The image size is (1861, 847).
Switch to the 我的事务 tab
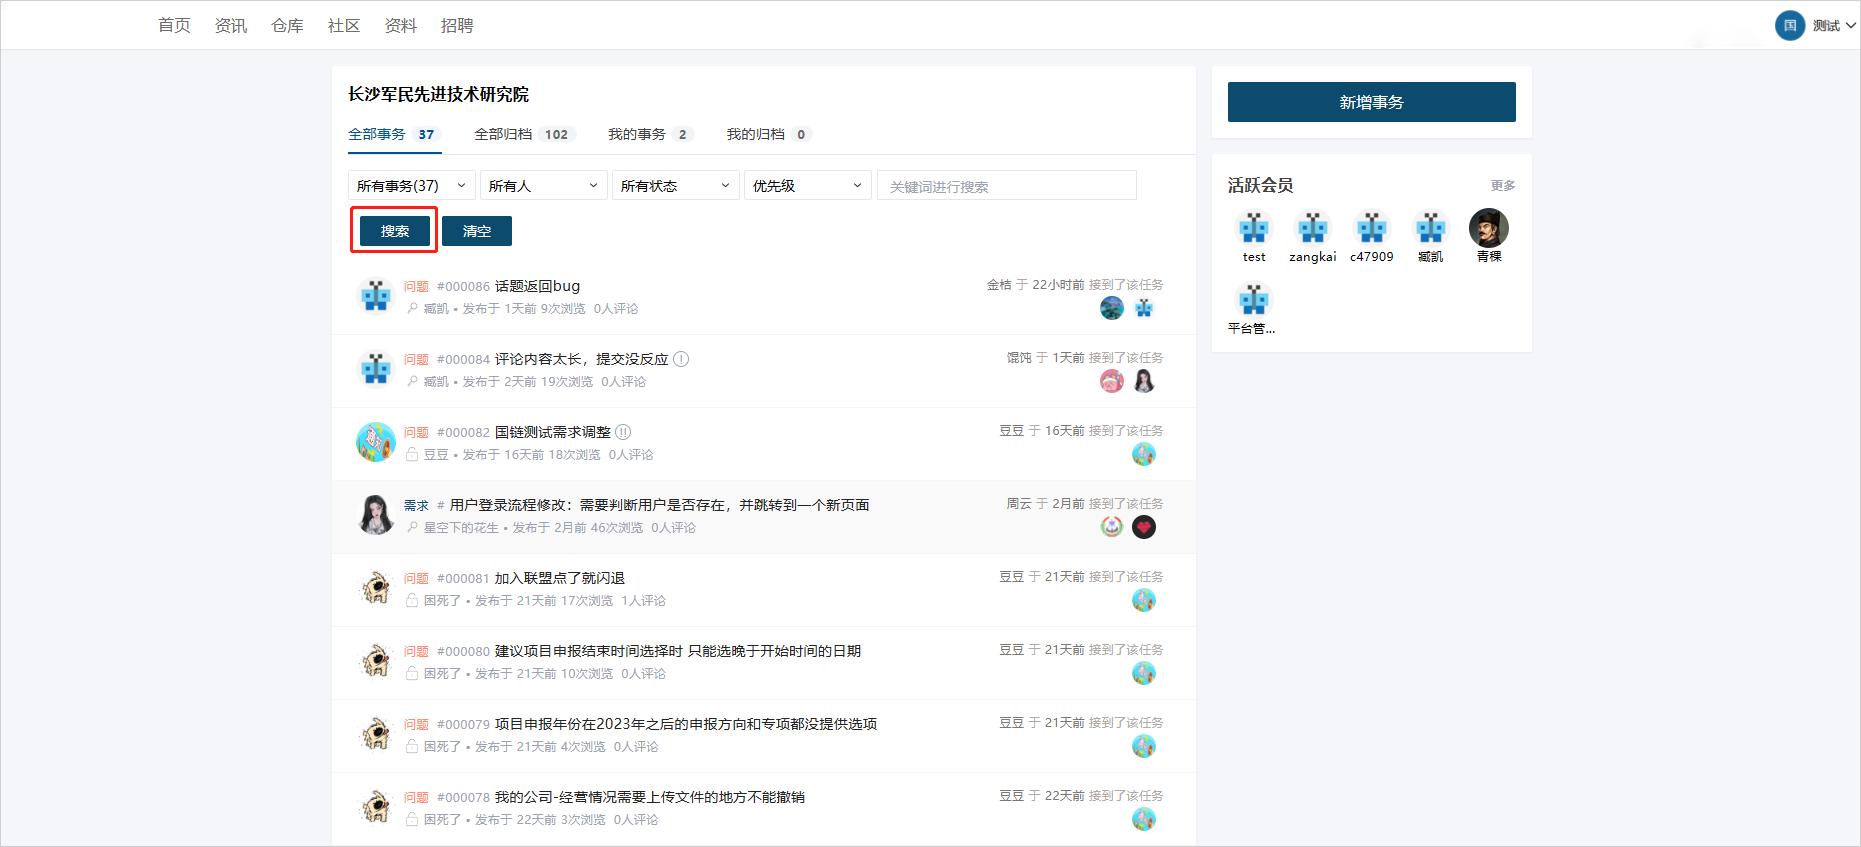[648, 134]
